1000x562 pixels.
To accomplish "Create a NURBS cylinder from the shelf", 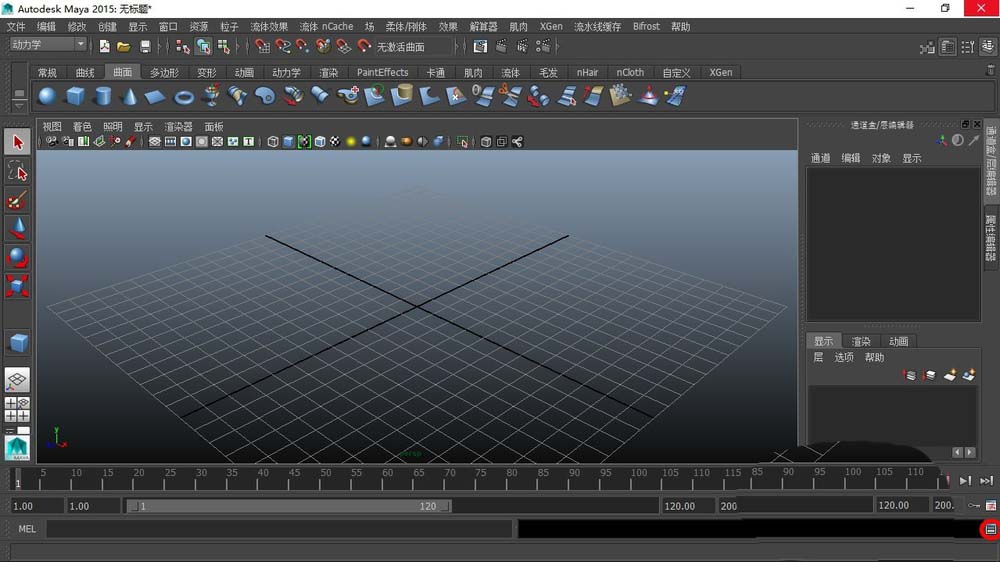I will pyautogui.click(x=102, y=96).
